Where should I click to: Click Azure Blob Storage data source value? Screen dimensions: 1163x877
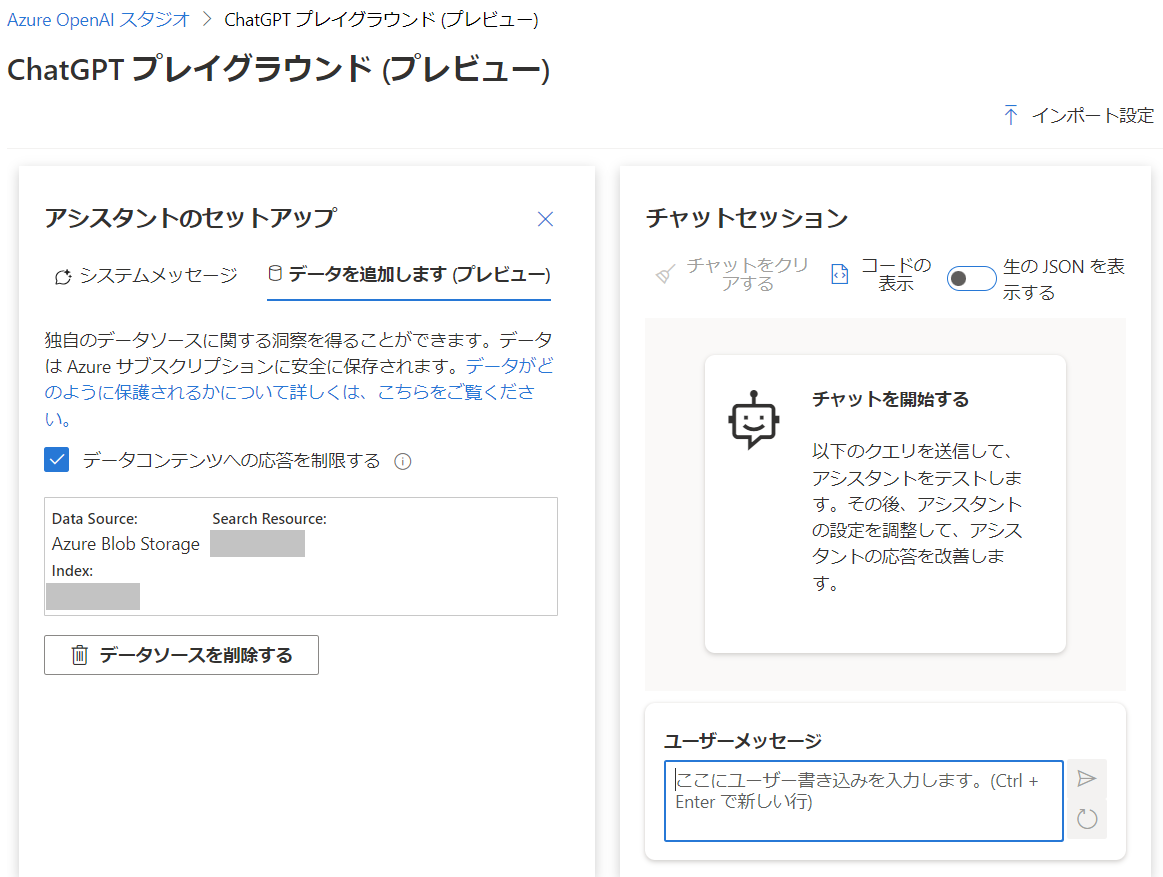click(126, 544)
